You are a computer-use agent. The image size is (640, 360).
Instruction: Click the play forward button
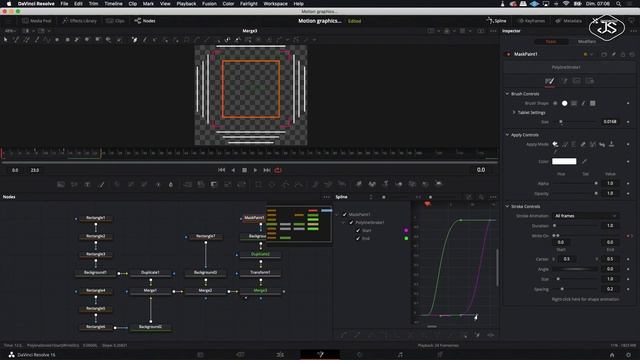pos(256,170)
